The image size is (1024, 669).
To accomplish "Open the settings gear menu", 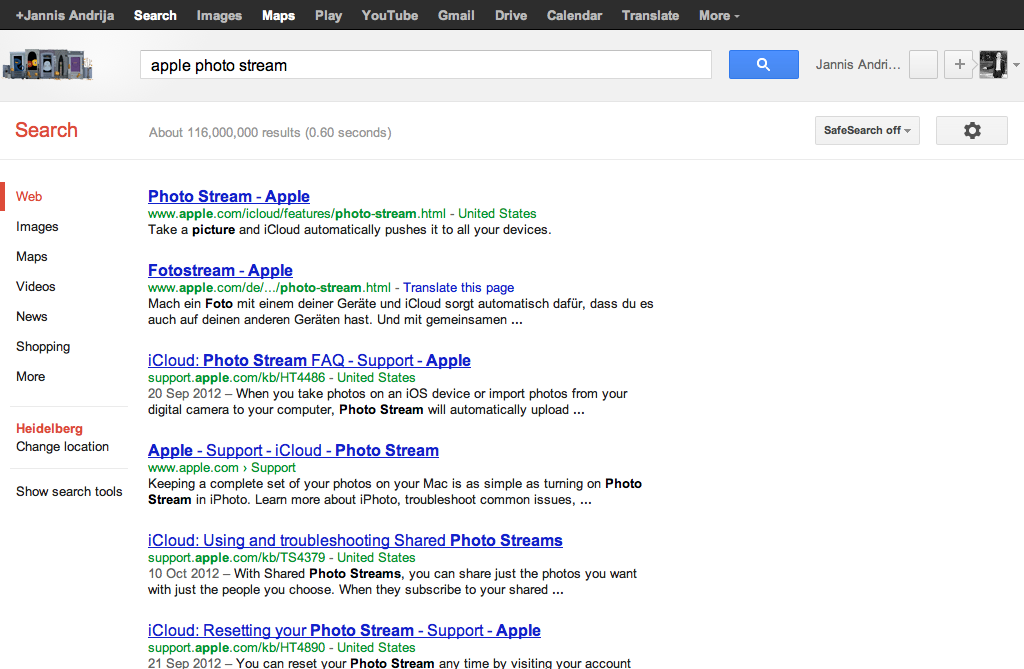I will pos(972,131).
